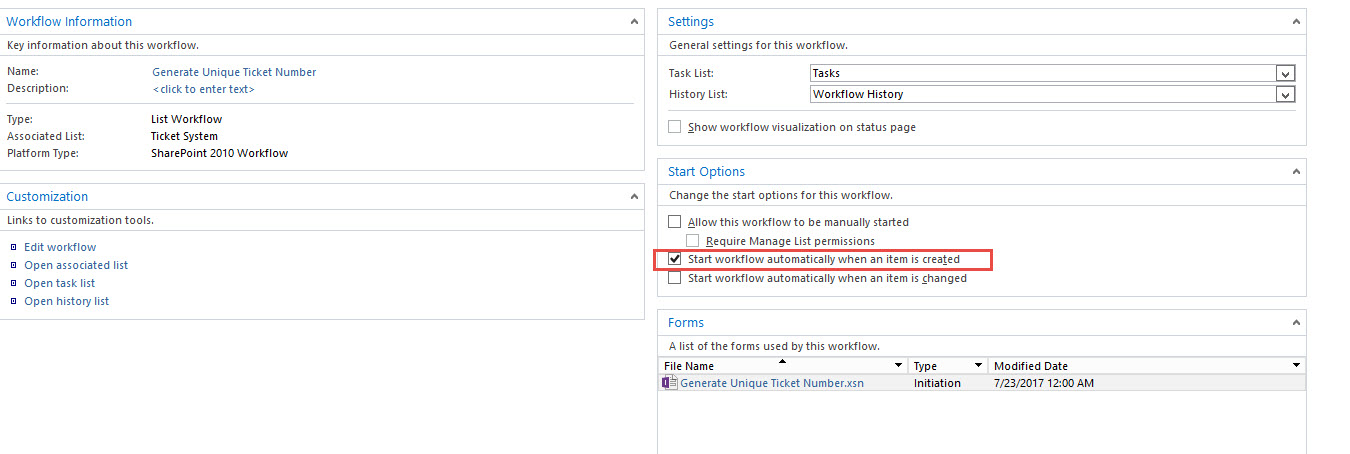Click the bullet icon next to Open history list
Image resolution: width=1350 pixels, height=454 pixels.
coord(13,301)
